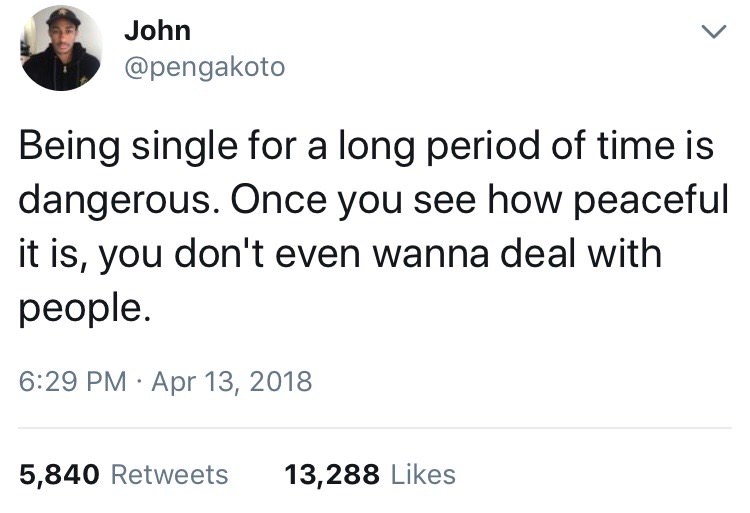Select the Apr 13, 2018 date
The width and height of the screenshot is (750, 513).
(x=233, y=381)
